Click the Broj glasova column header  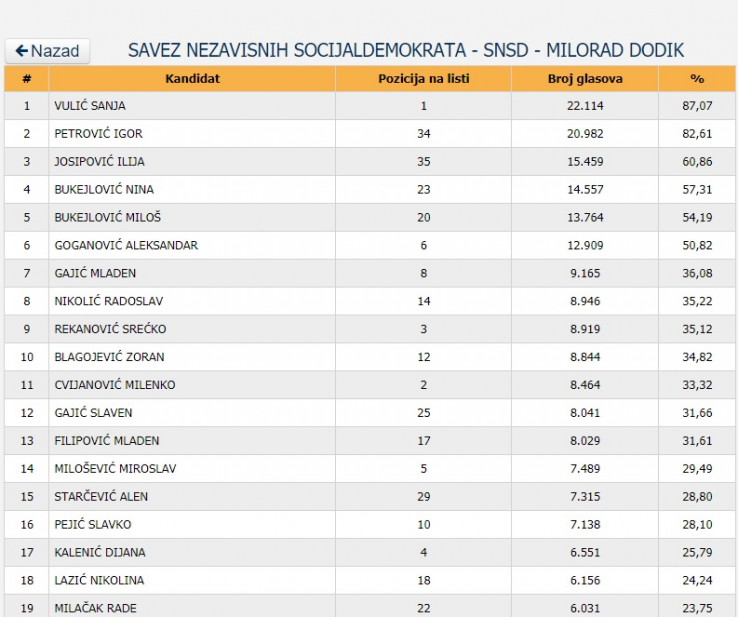584,79
